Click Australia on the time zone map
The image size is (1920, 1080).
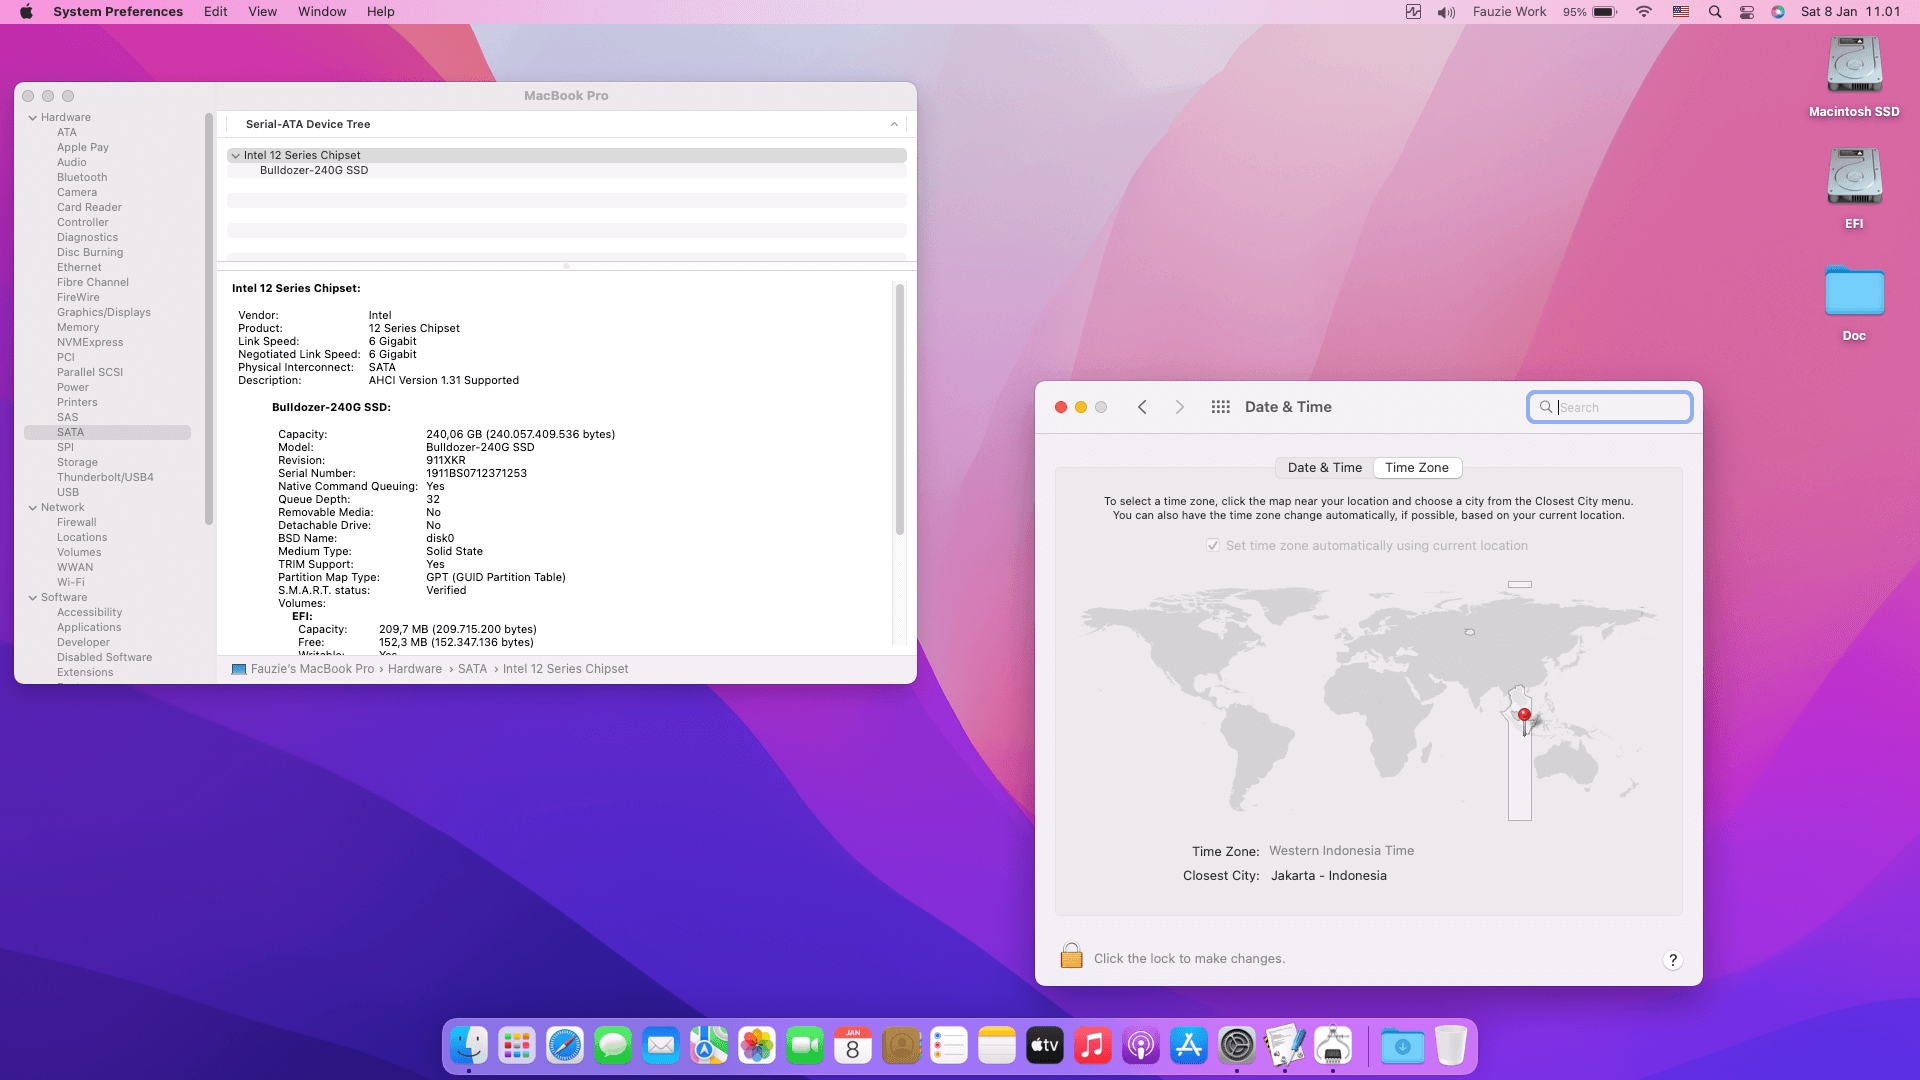coord(1566,763)
